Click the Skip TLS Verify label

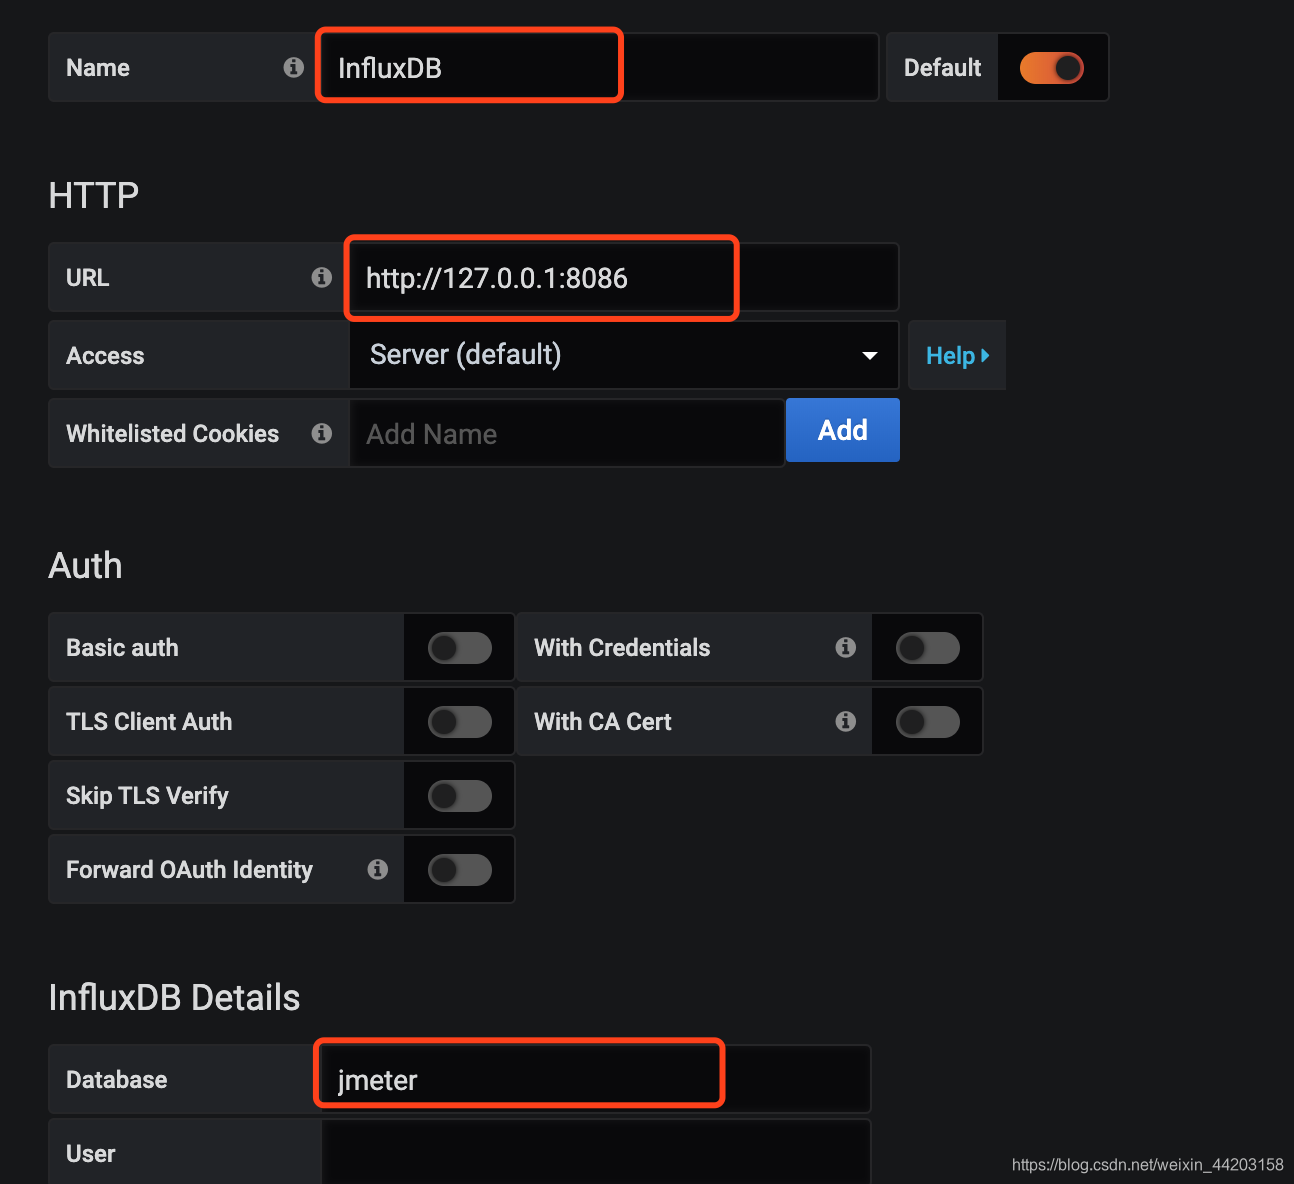(x=147, y=796)
